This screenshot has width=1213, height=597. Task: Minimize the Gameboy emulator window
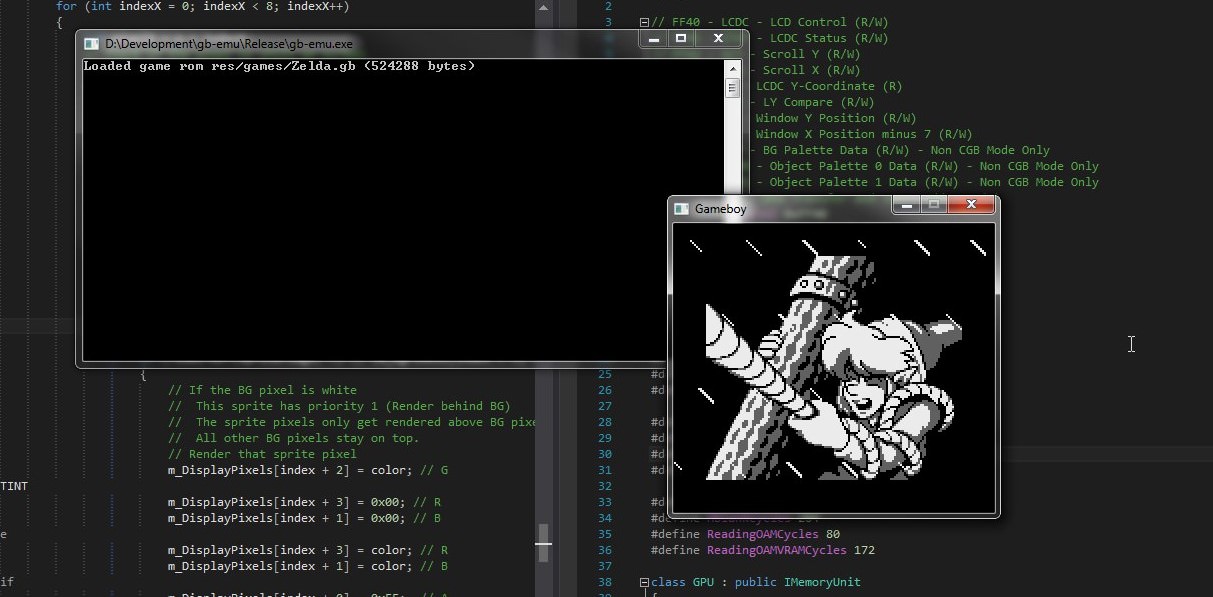(907, 205)
